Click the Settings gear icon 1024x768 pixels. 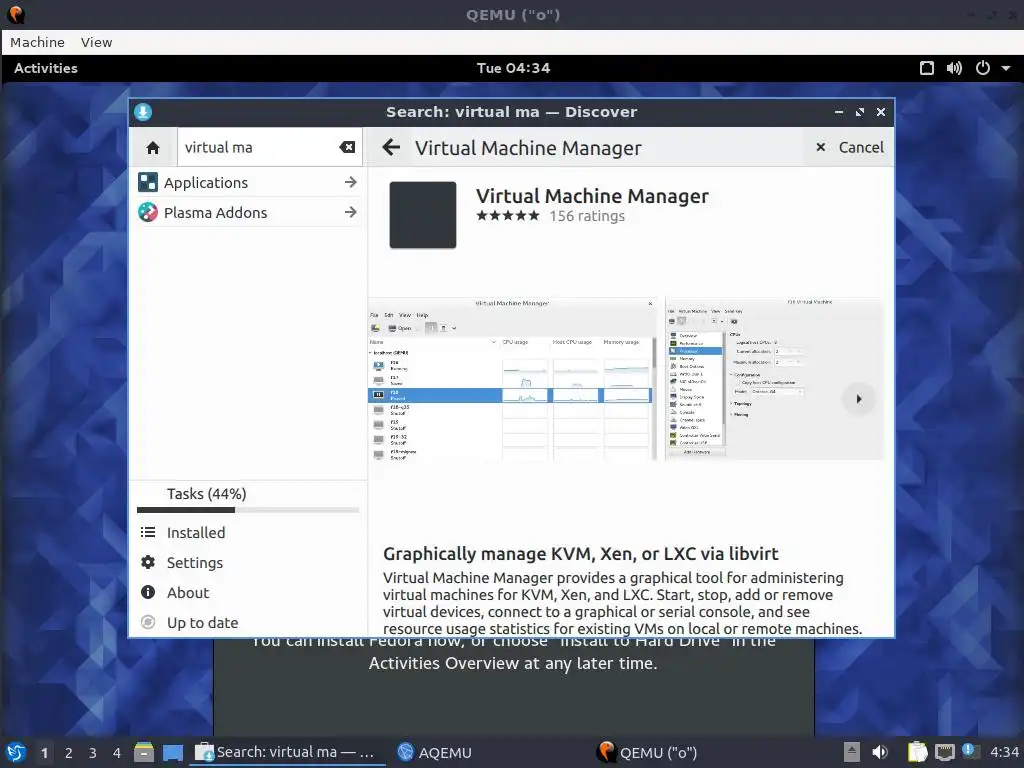point(148,562)
